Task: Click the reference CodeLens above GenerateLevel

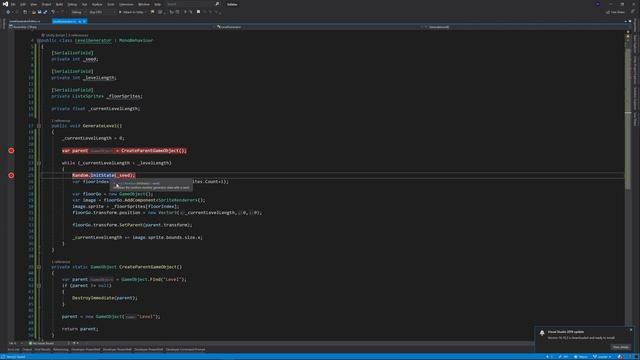Action: point(61,121)
